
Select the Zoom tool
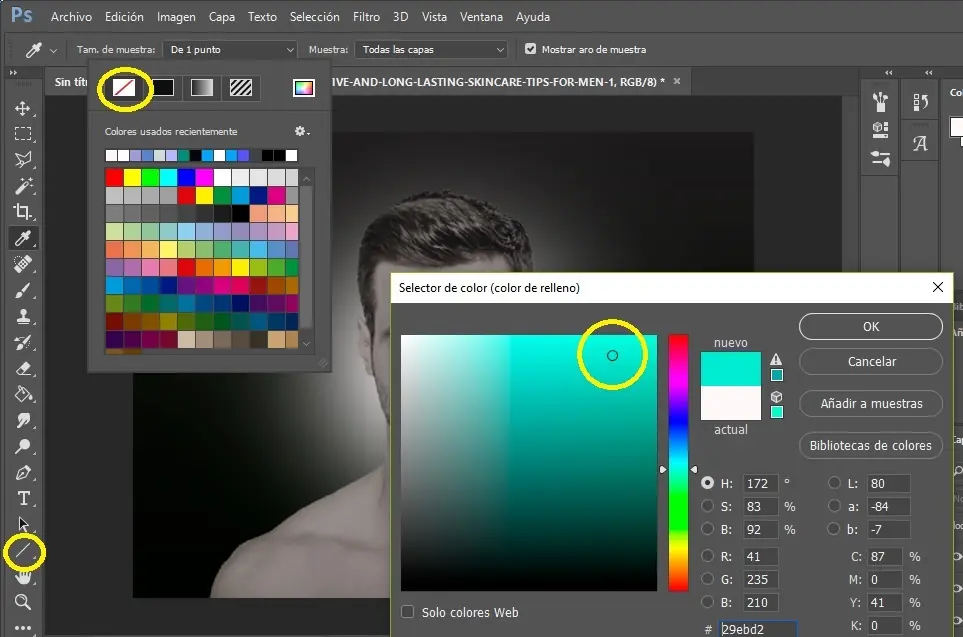click(x=22, y=602)
